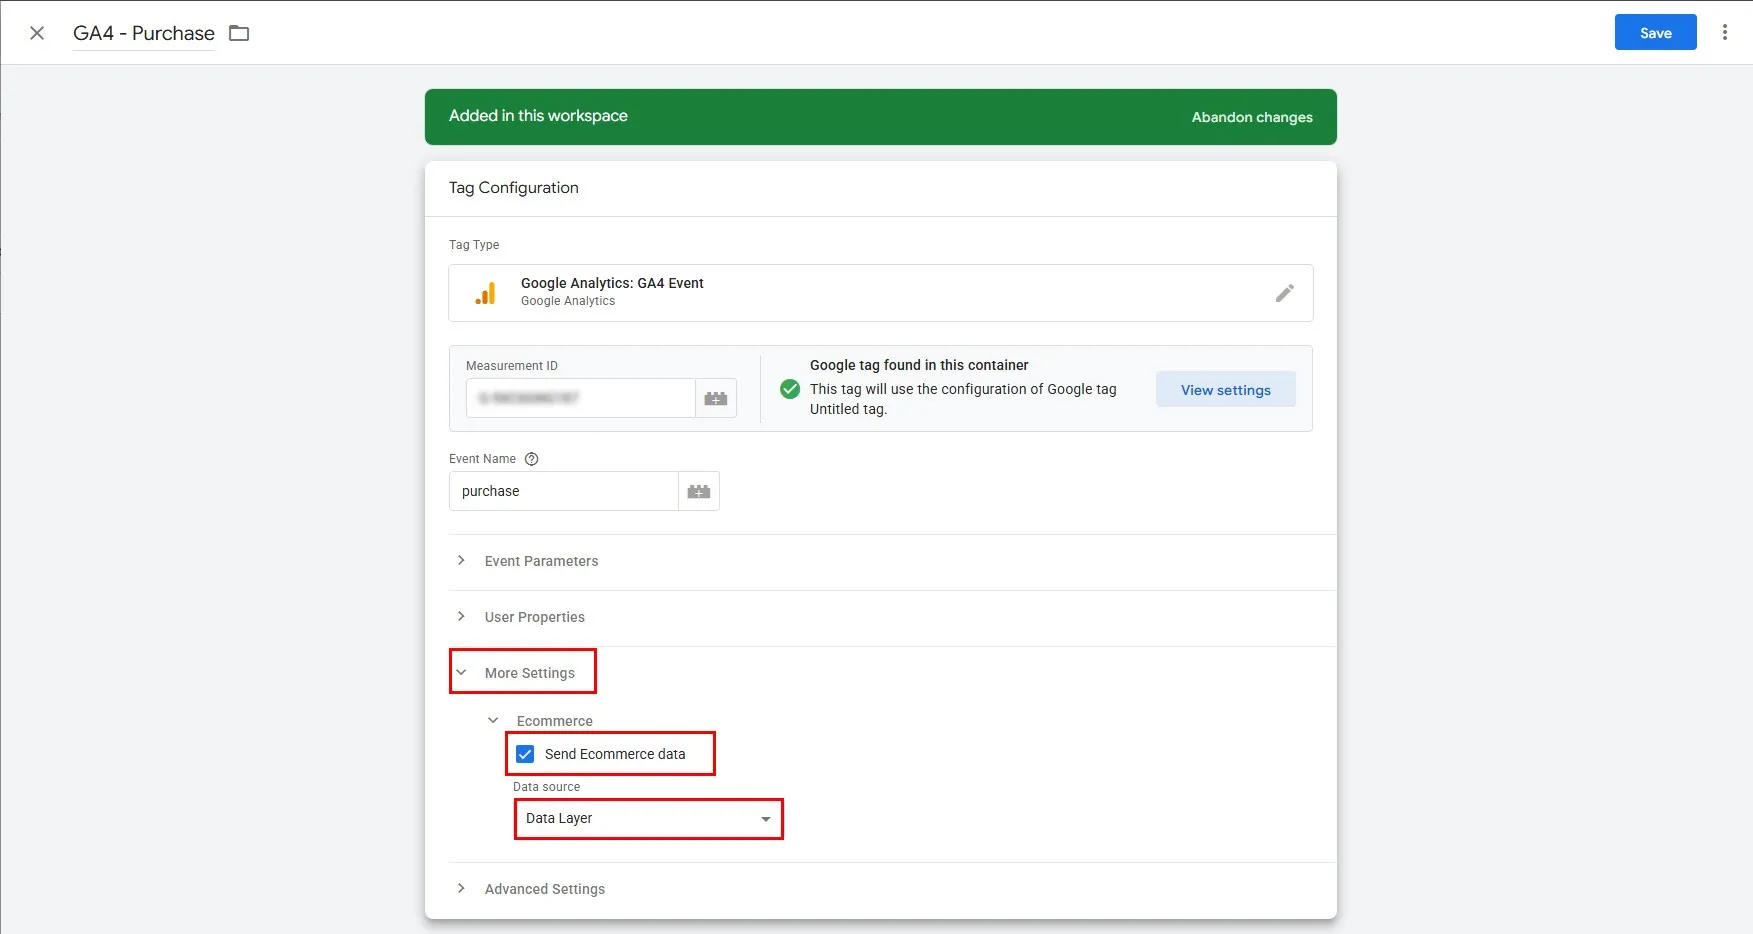Uncheck Send Ecommerce data checkbox
Viewport: 1753px width, 934px height.
(x=525, y=754)
